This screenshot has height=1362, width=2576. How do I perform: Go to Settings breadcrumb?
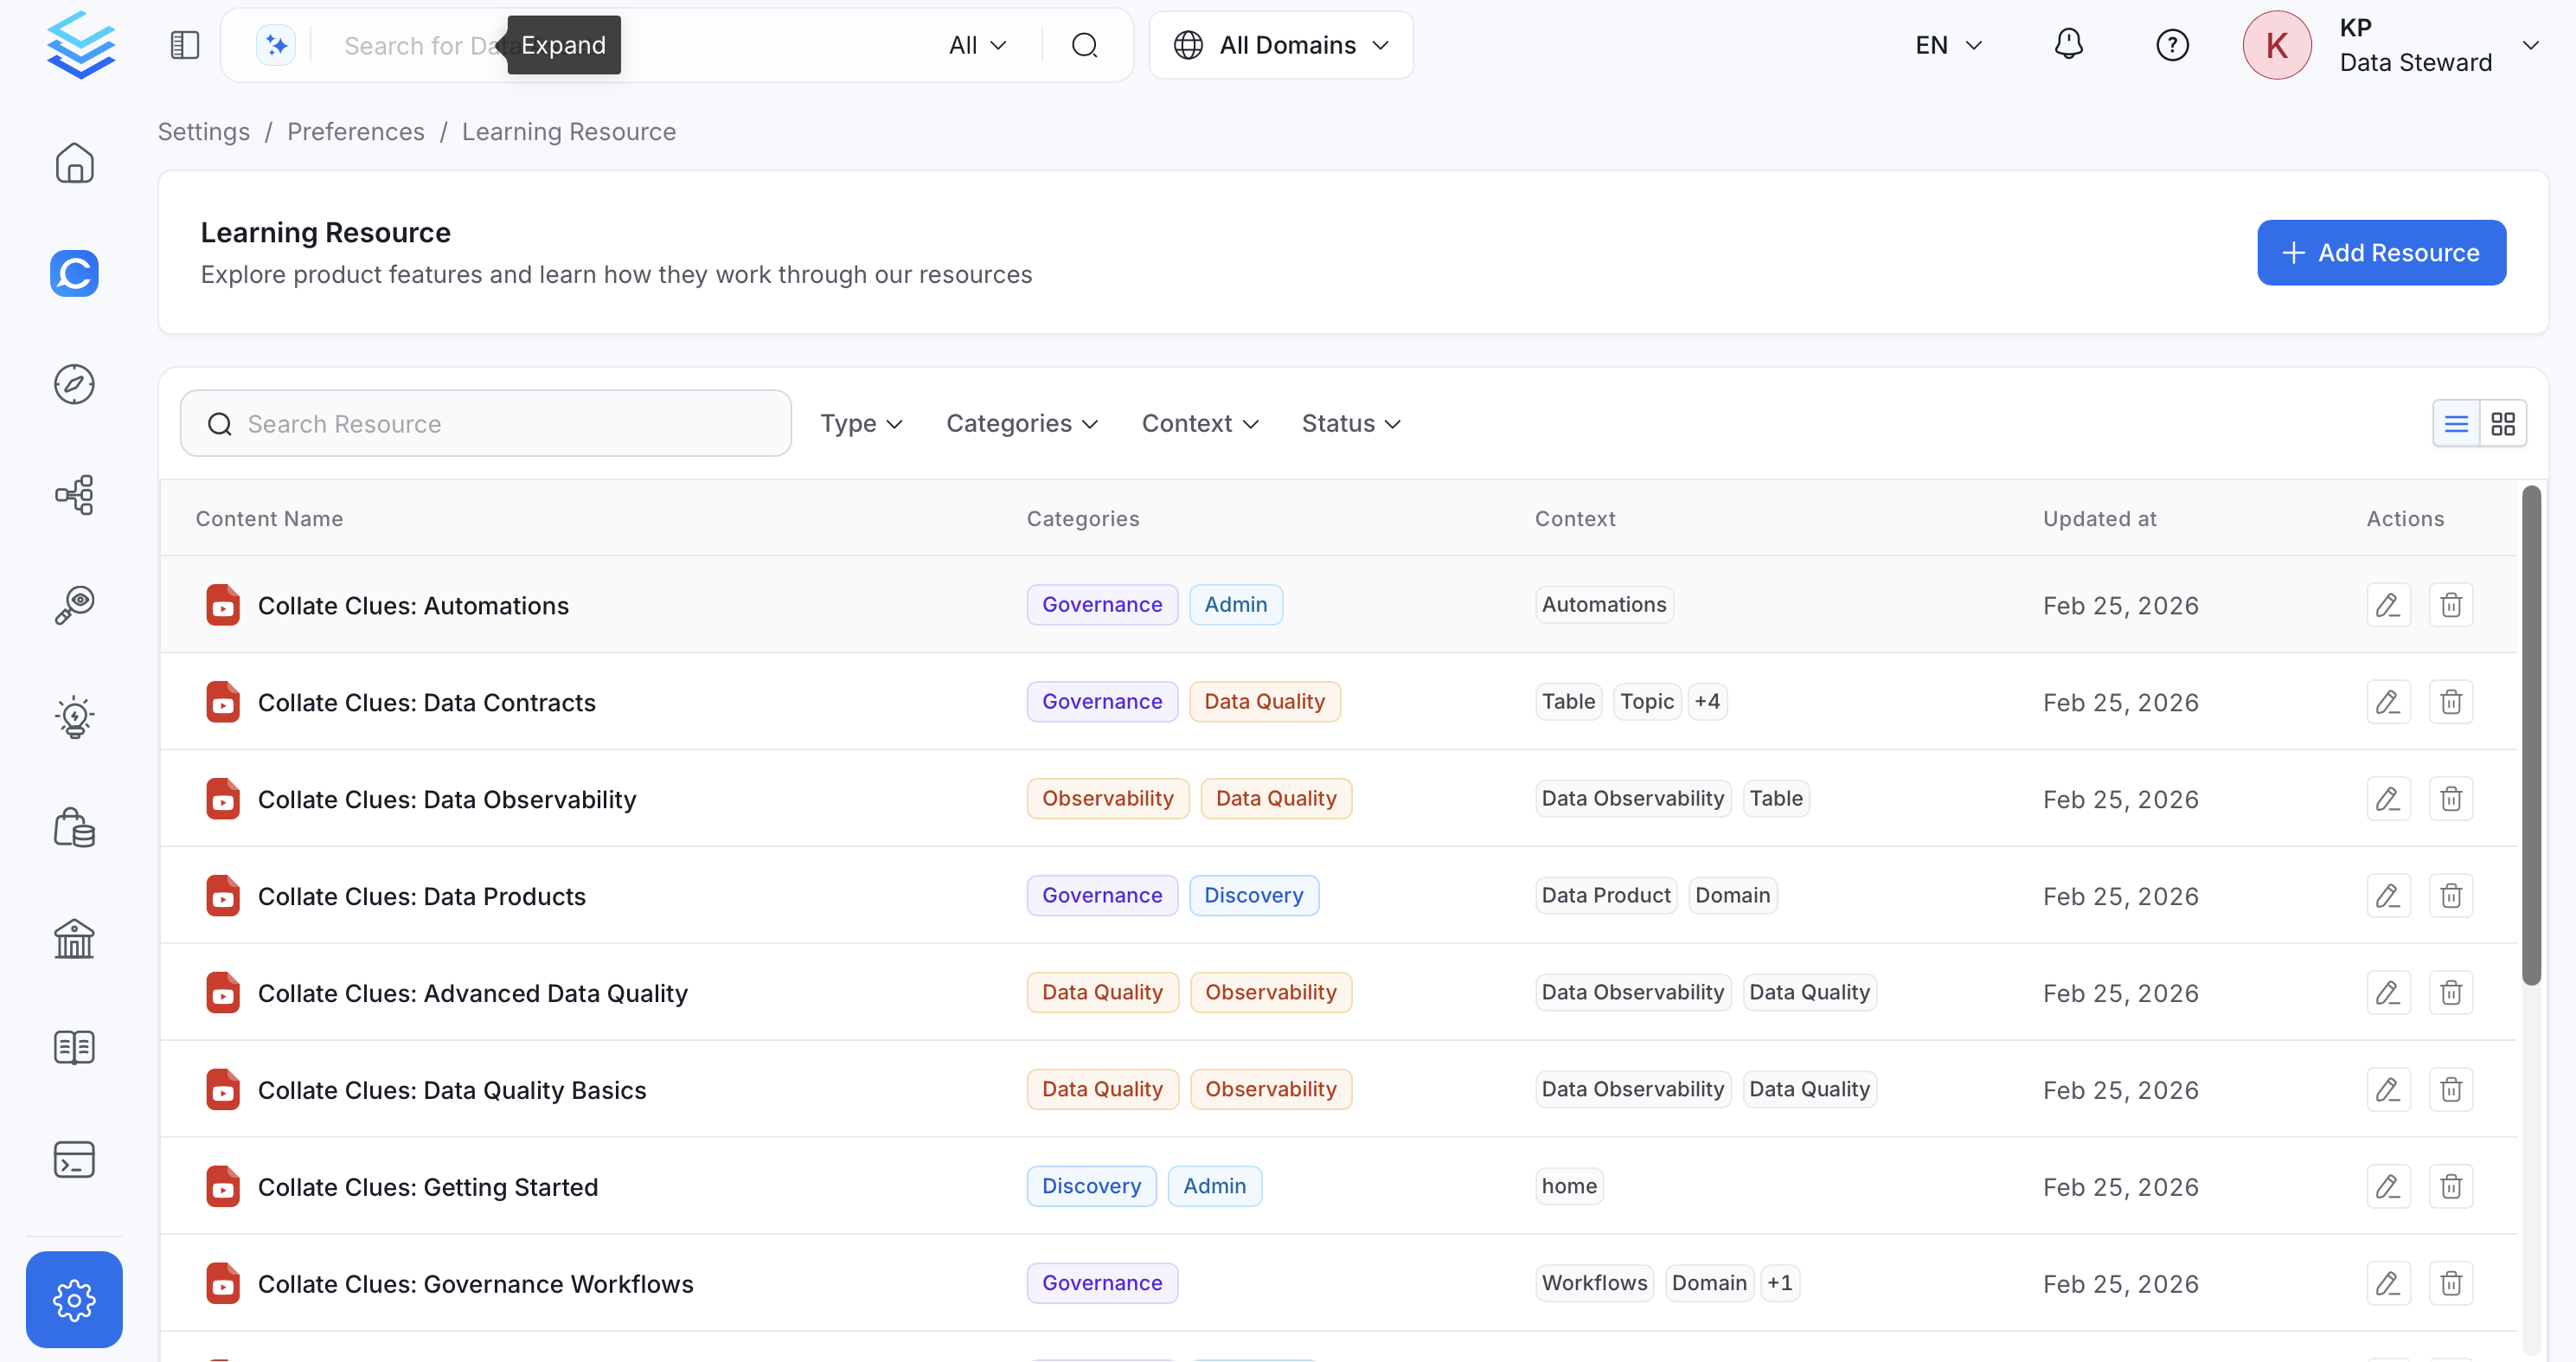204,132
